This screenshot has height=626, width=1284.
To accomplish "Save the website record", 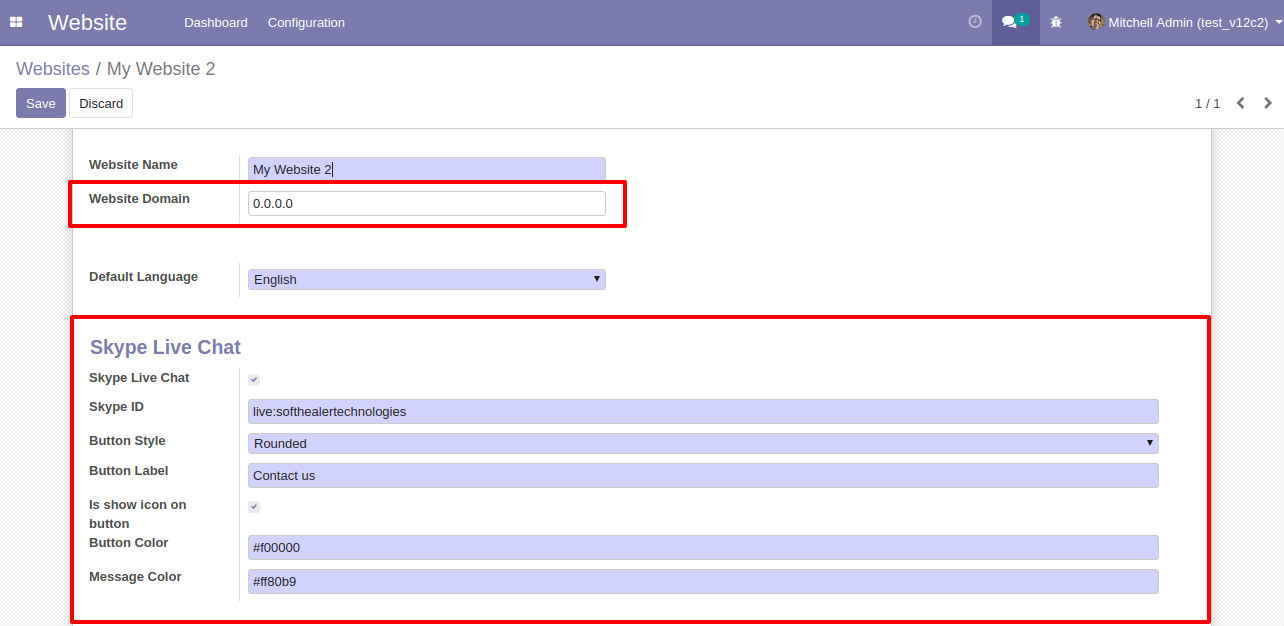I will coord(41,103).
